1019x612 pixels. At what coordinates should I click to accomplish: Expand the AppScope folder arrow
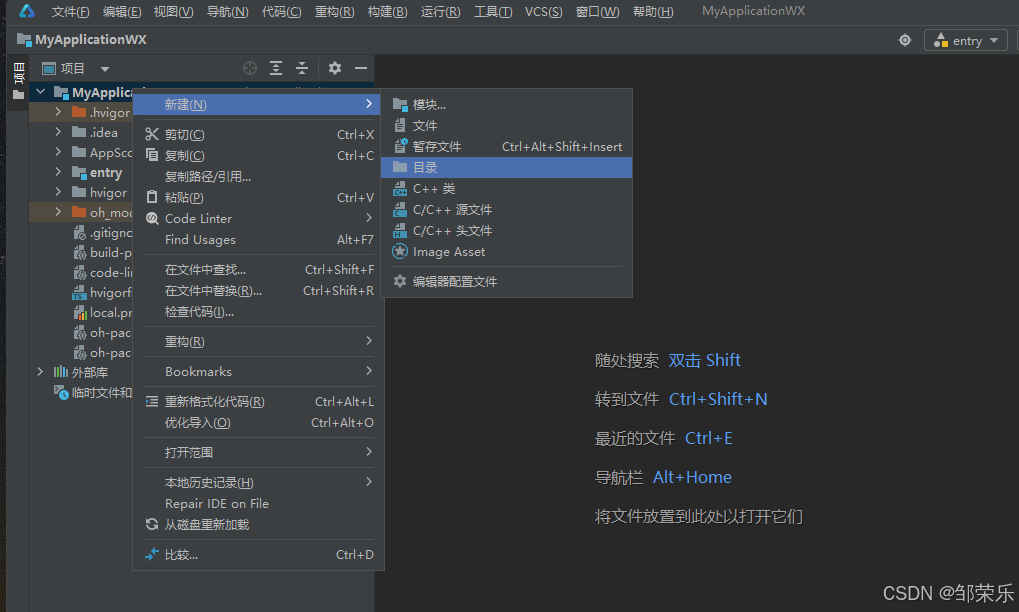coord(58,152)
